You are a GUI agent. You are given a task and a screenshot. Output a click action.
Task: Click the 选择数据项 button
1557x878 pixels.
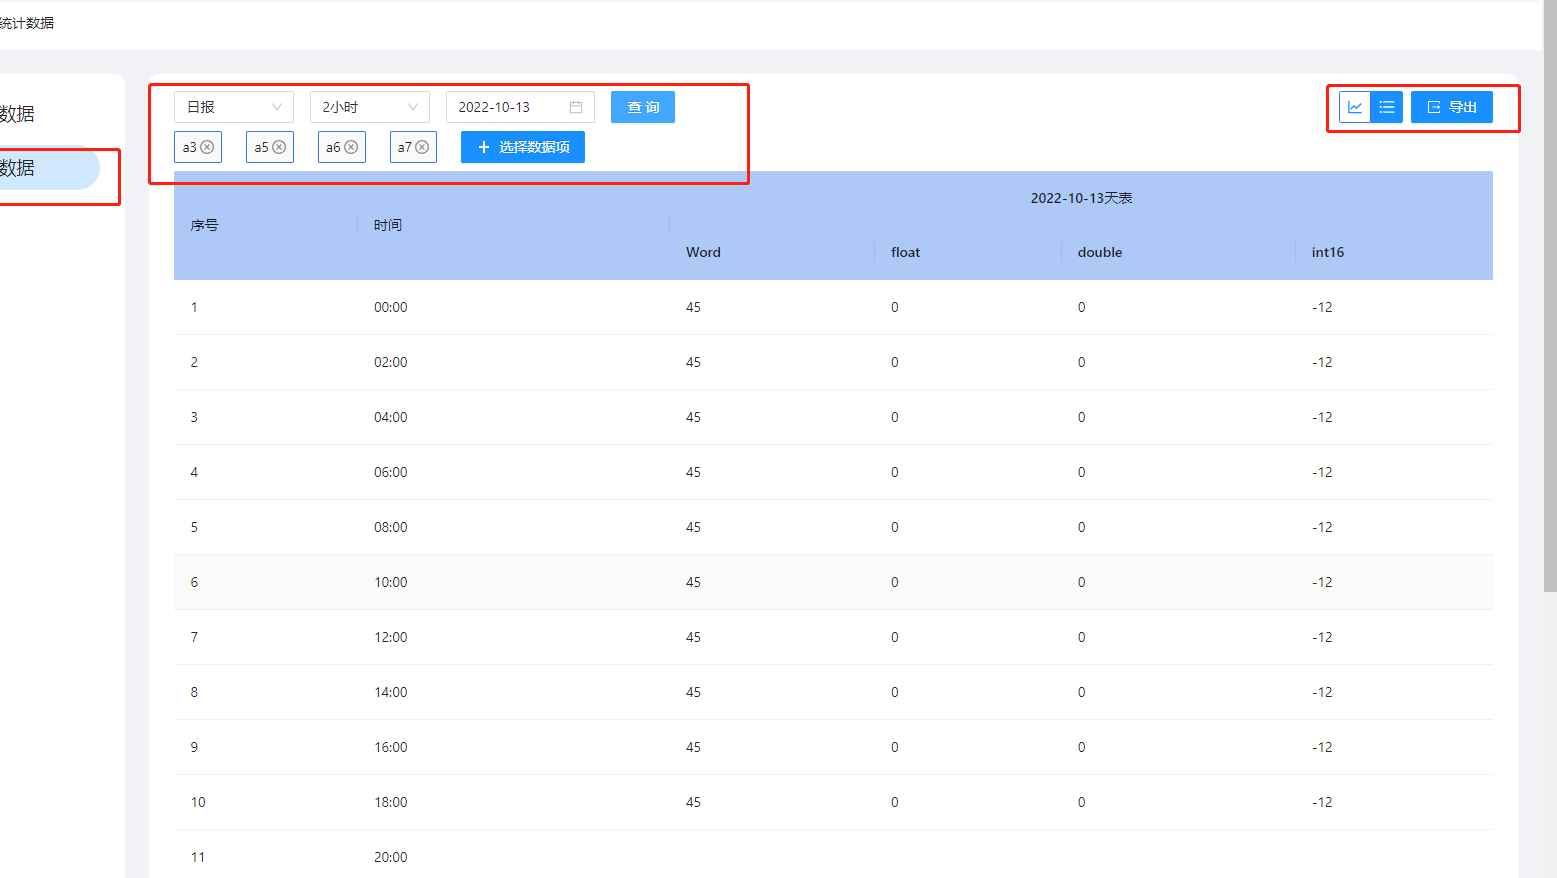coord(523,147)
